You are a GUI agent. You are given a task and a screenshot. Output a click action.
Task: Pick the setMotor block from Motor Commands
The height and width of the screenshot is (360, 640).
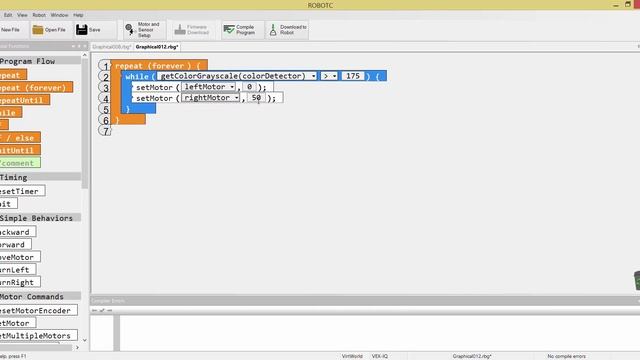click(x=18, y=323)
